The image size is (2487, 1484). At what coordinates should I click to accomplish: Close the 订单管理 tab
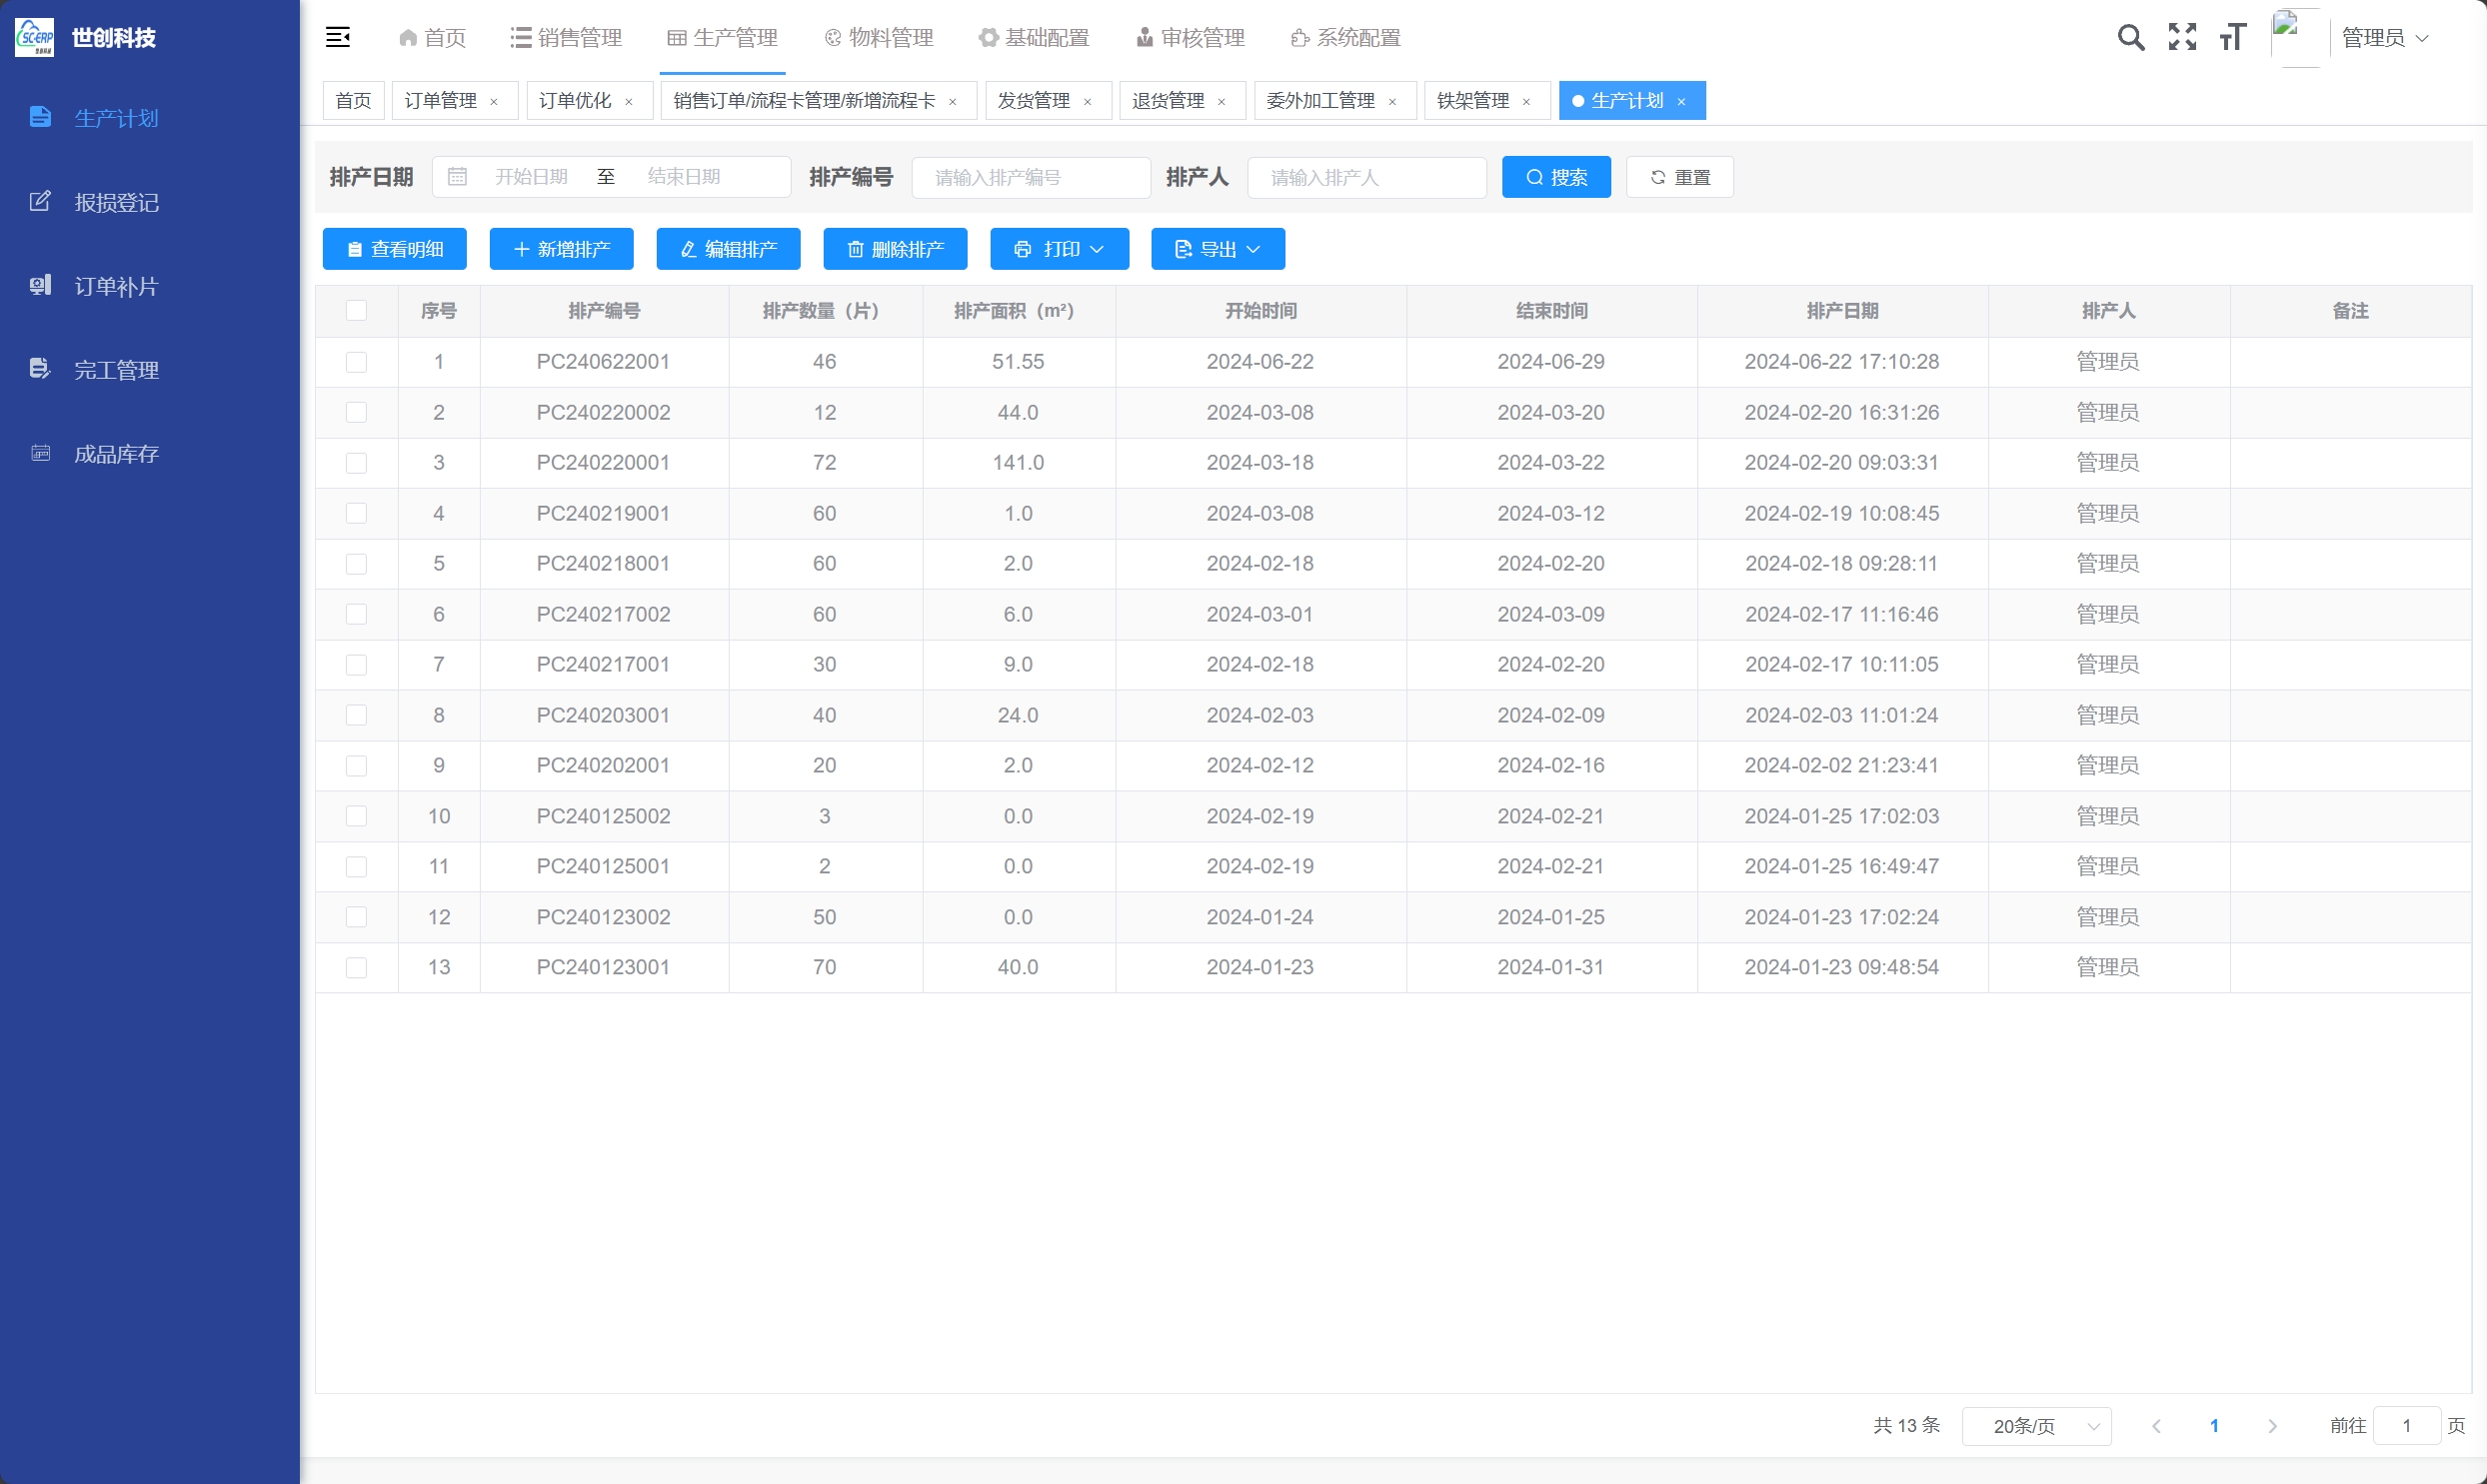point(494,101)
